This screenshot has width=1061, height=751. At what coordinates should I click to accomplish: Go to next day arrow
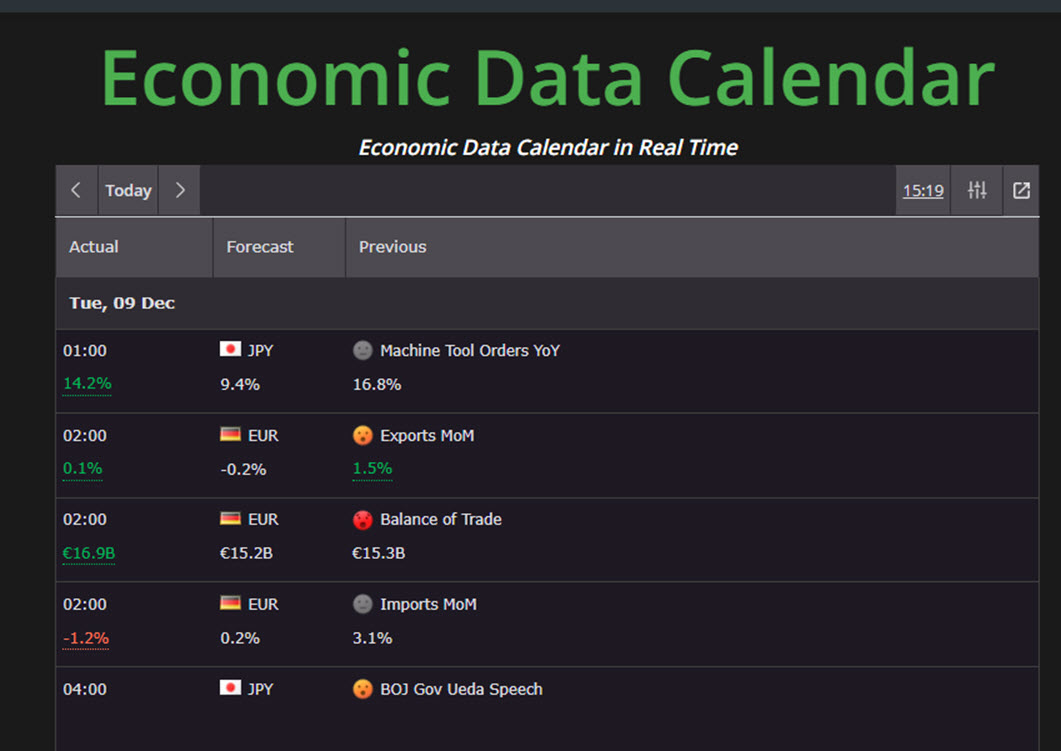(180, 190)
